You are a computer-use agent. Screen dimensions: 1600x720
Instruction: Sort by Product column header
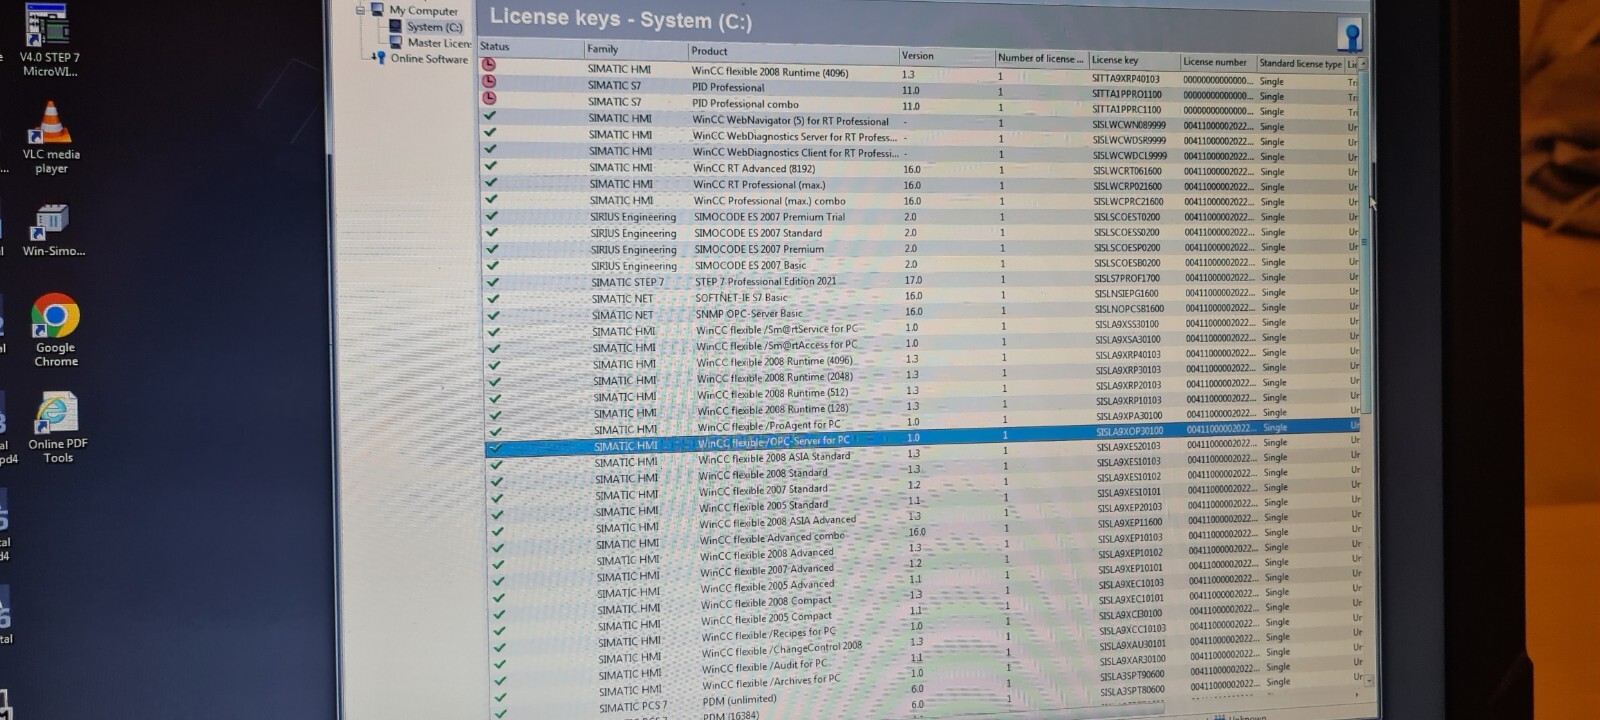[792, 52]
